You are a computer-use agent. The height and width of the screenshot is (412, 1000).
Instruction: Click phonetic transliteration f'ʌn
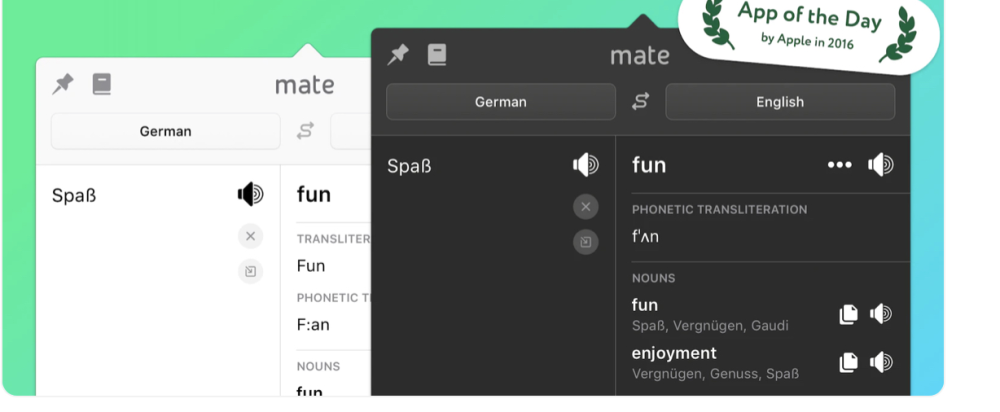coord(645,237)
